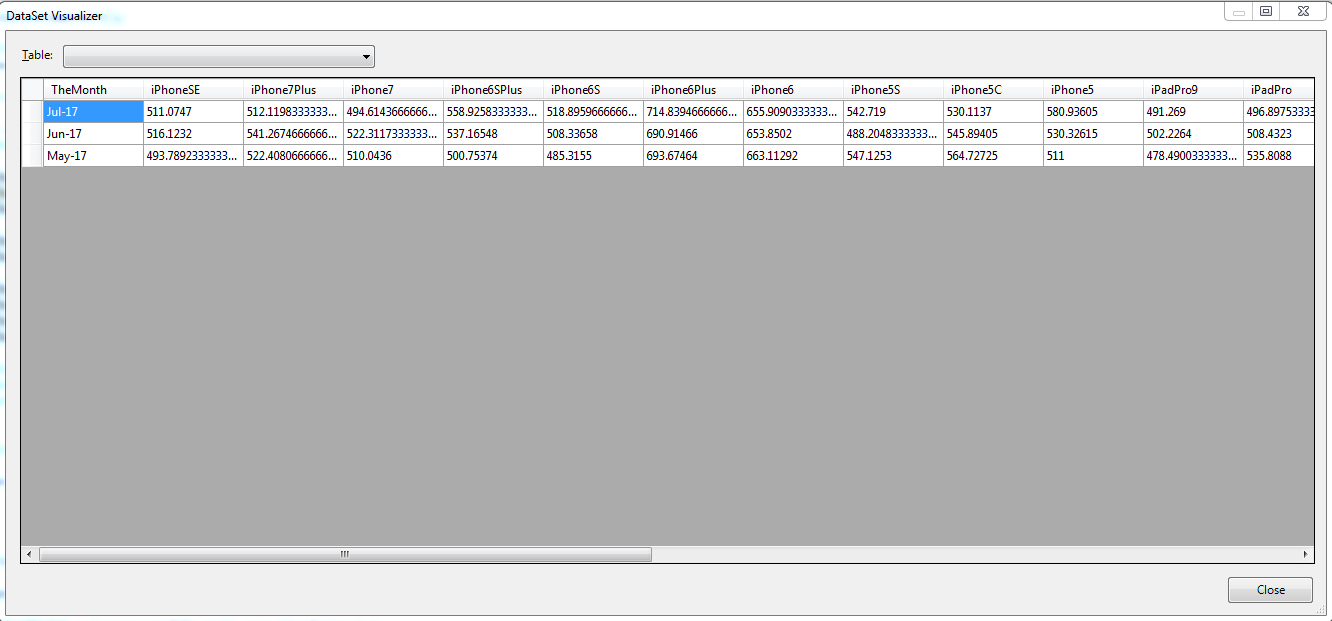Click scrollbar left arrow
This screenshot has width=1332, height=621.
click(x=29, y=554)
